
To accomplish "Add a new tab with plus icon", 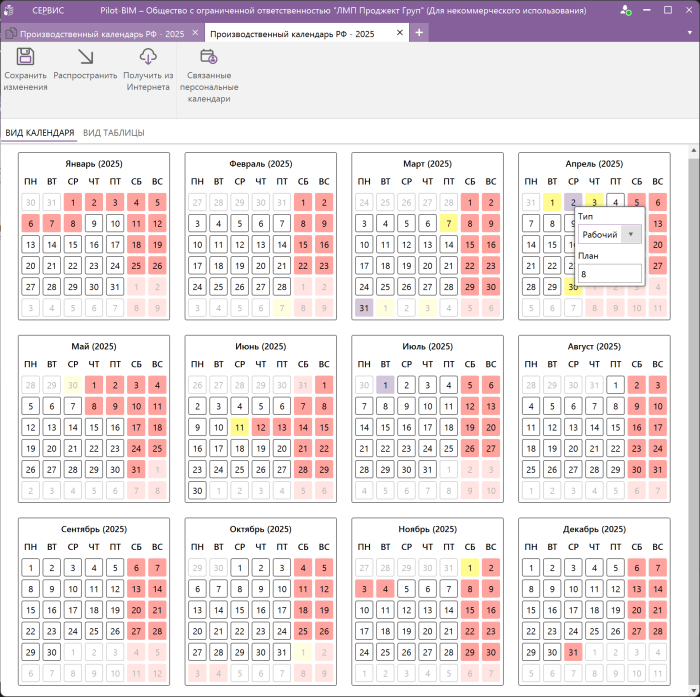I will [419, 33].
